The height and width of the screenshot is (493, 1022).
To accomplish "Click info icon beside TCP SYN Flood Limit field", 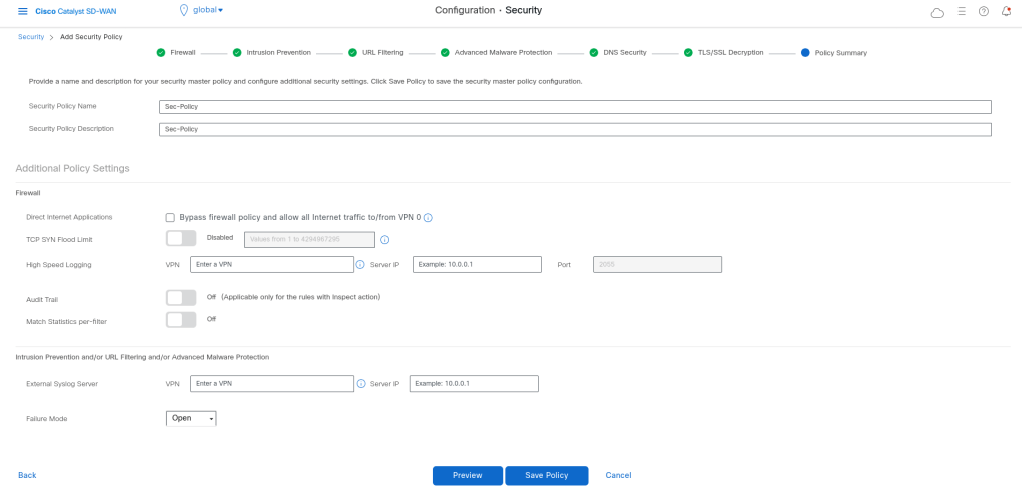I will [x=384, y=239].
